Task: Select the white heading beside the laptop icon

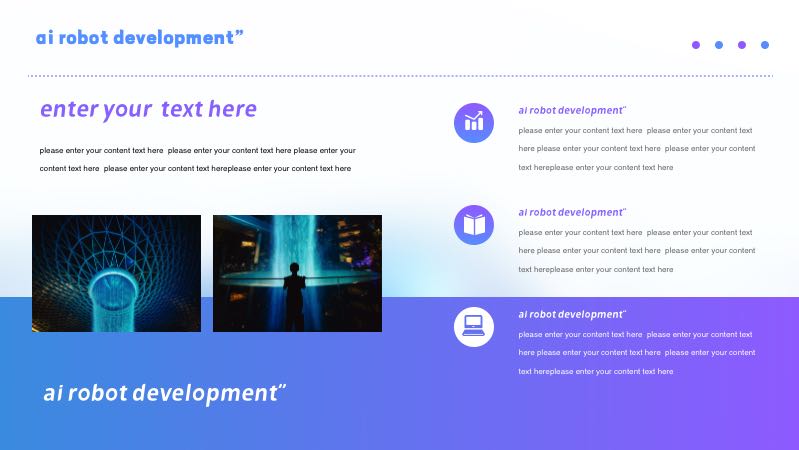Action: (572, 314)
